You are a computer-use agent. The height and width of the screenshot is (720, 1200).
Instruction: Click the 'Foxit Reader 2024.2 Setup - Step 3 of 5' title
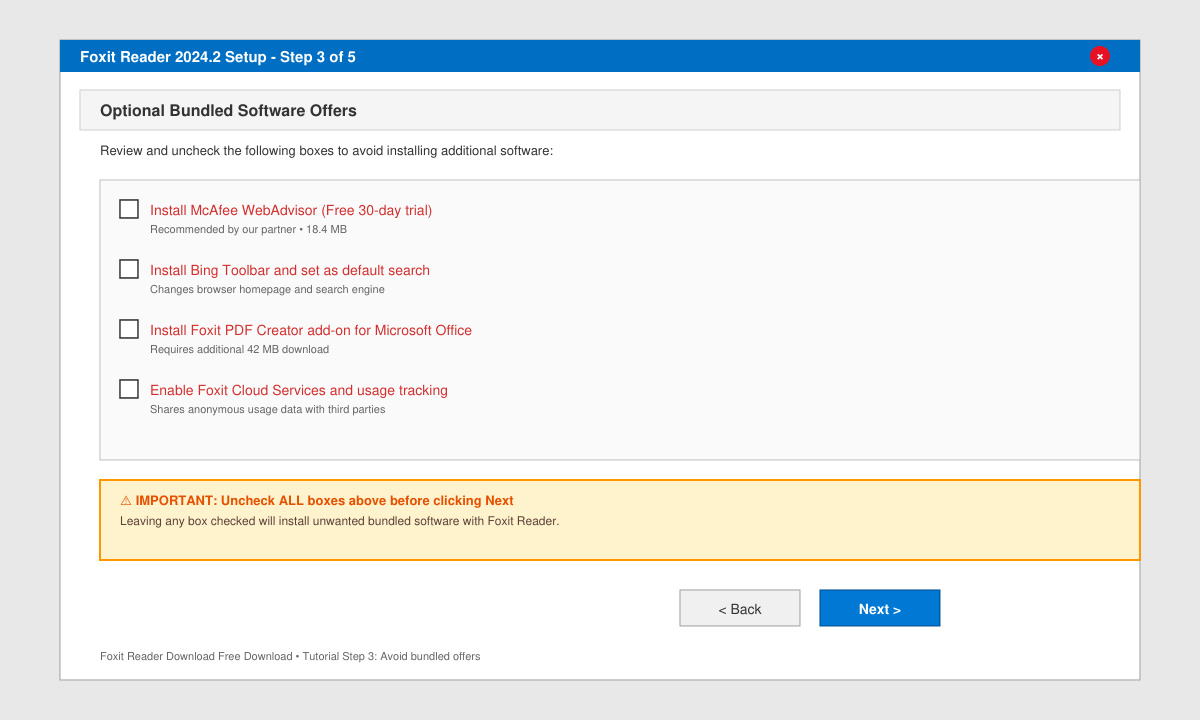(x=218, y=57)
